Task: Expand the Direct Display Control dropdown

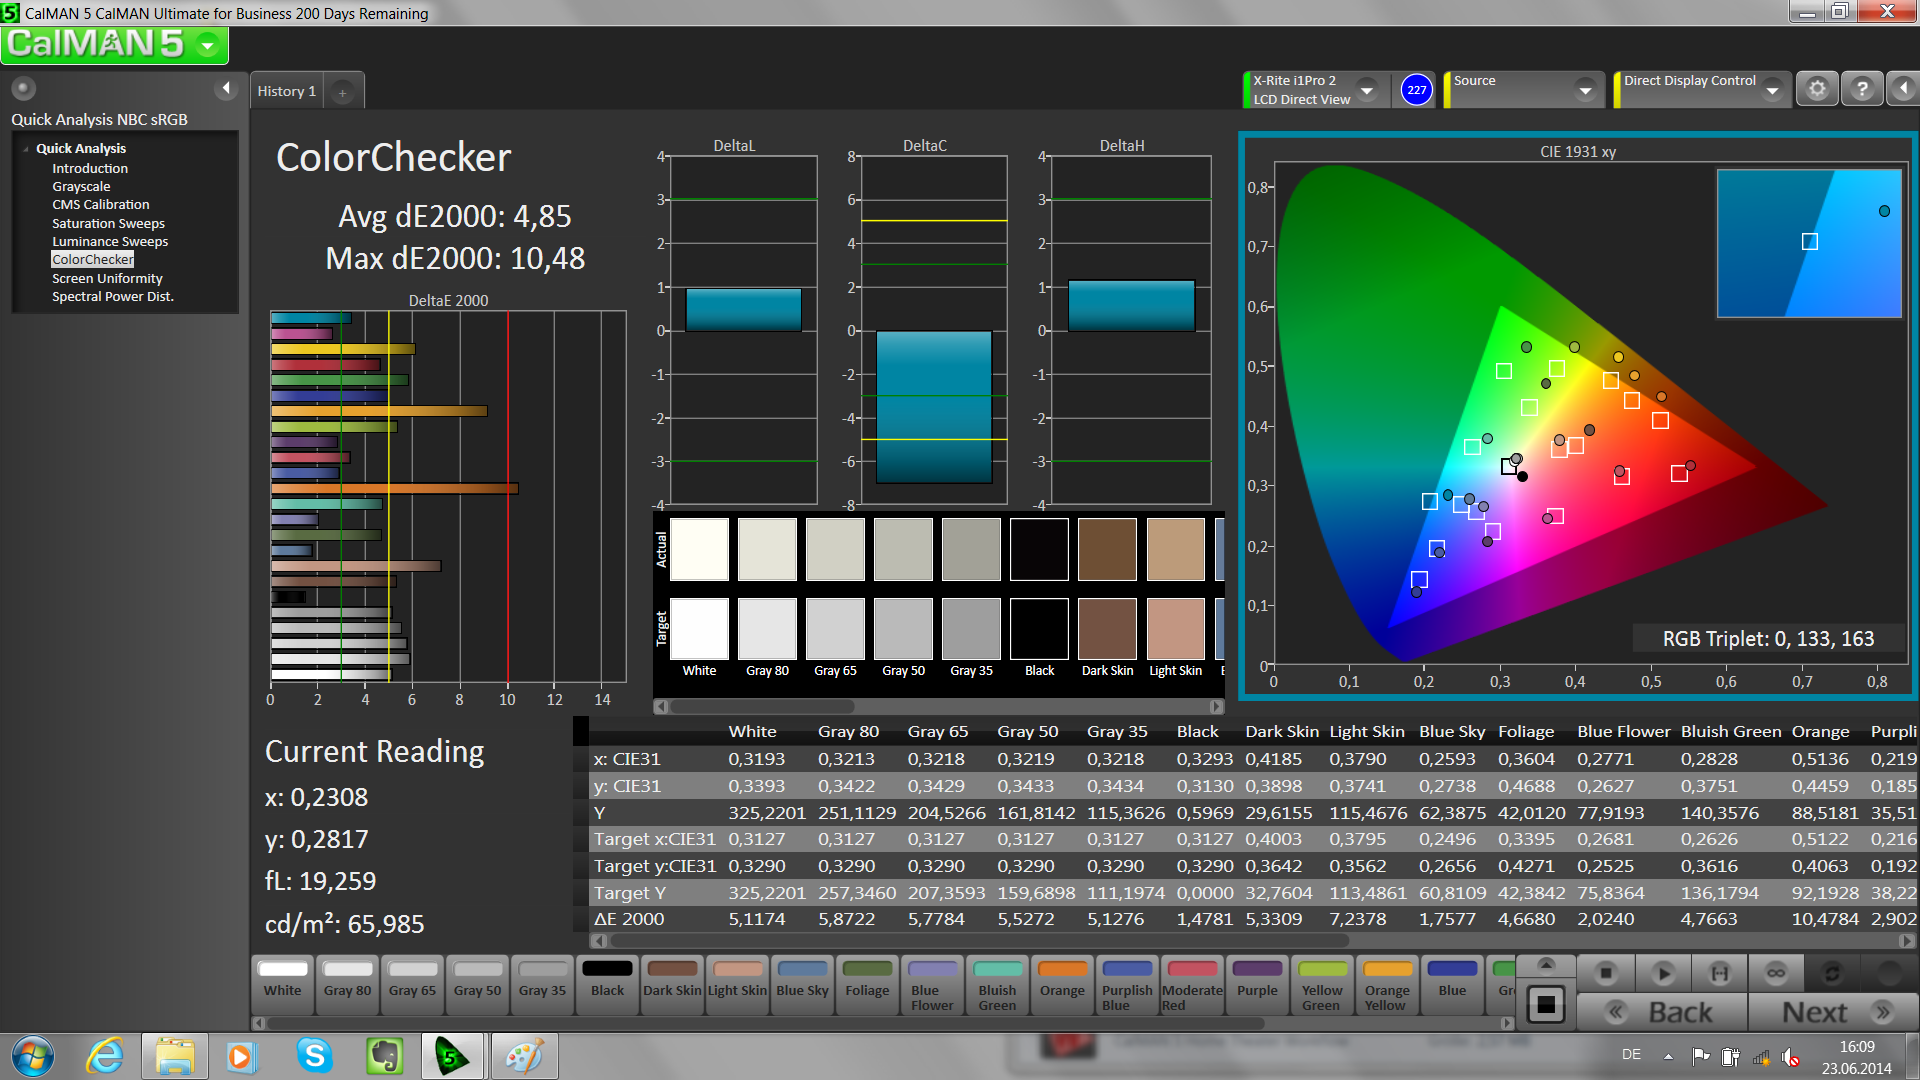Action: (x=1772, y=90)
